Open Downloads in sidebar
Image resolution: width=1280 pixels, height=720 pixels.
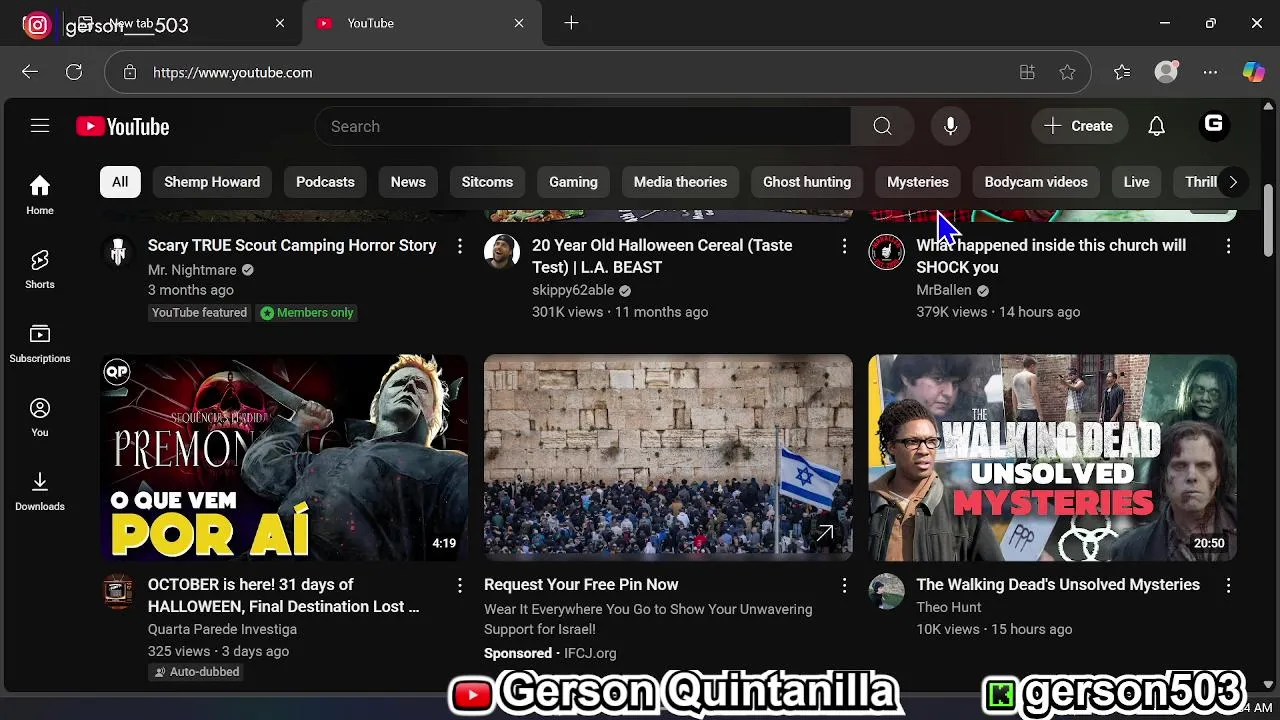(x=40, y=491)
